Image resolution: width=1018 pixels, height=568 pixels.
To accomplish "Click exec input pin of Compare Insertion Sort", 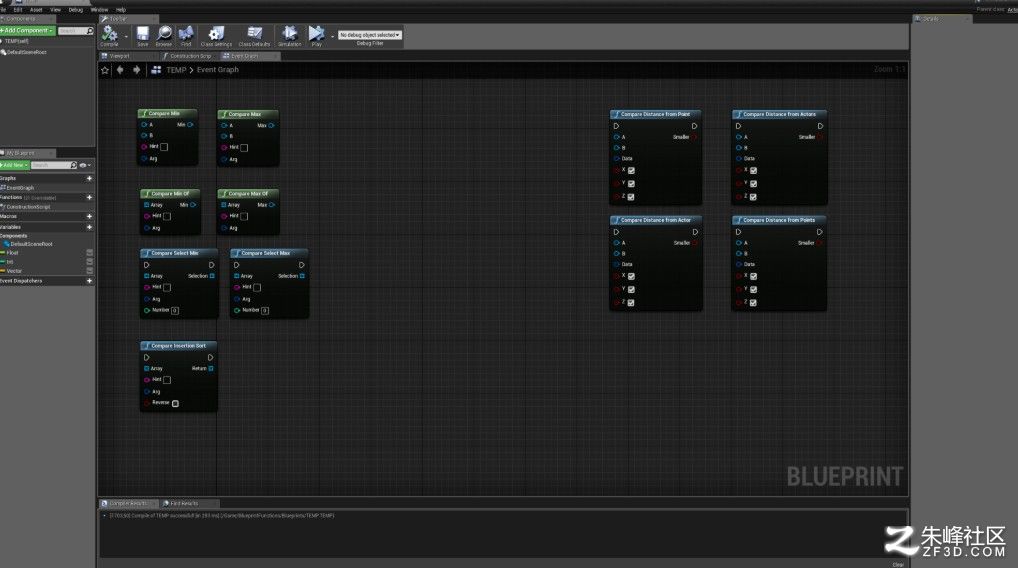I will point(146,357).
